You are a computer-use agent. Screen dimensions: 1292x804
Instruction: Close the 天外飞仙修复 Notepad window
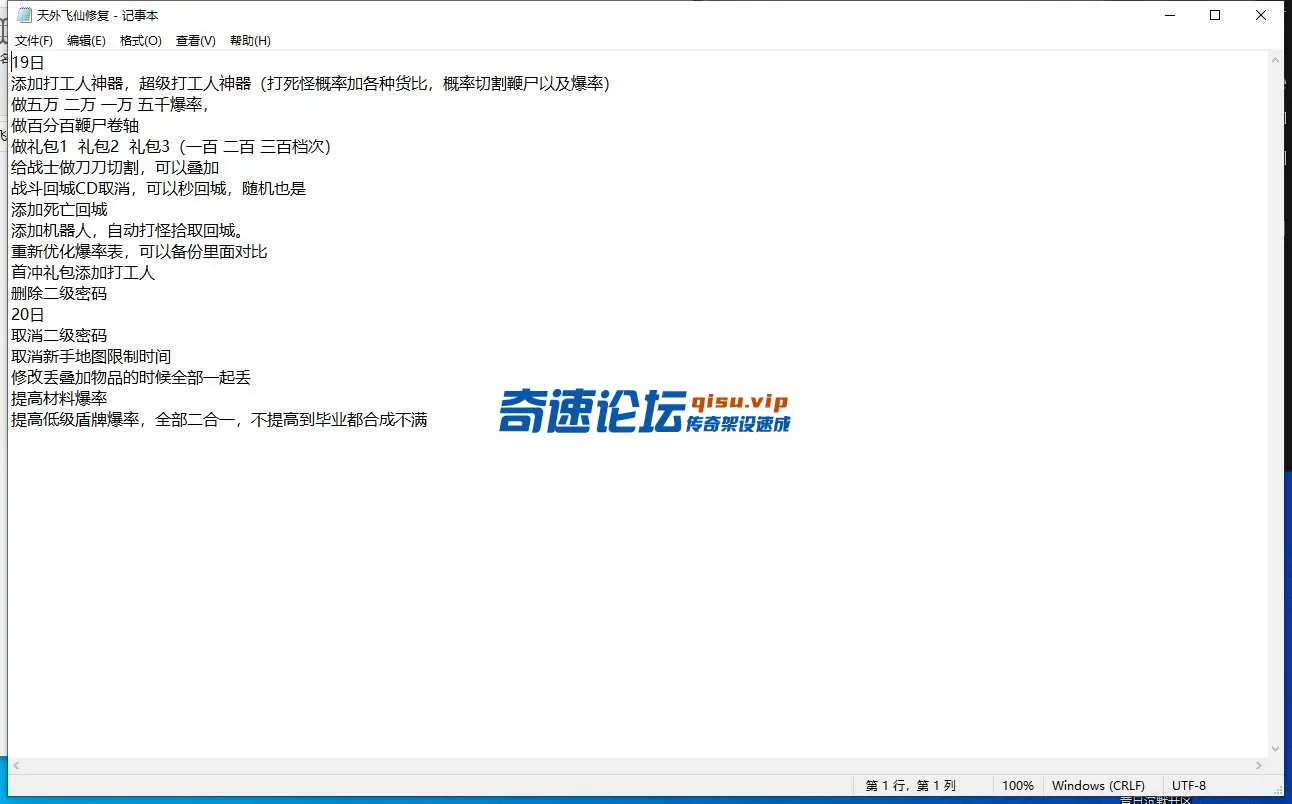tap(1261, 15)
